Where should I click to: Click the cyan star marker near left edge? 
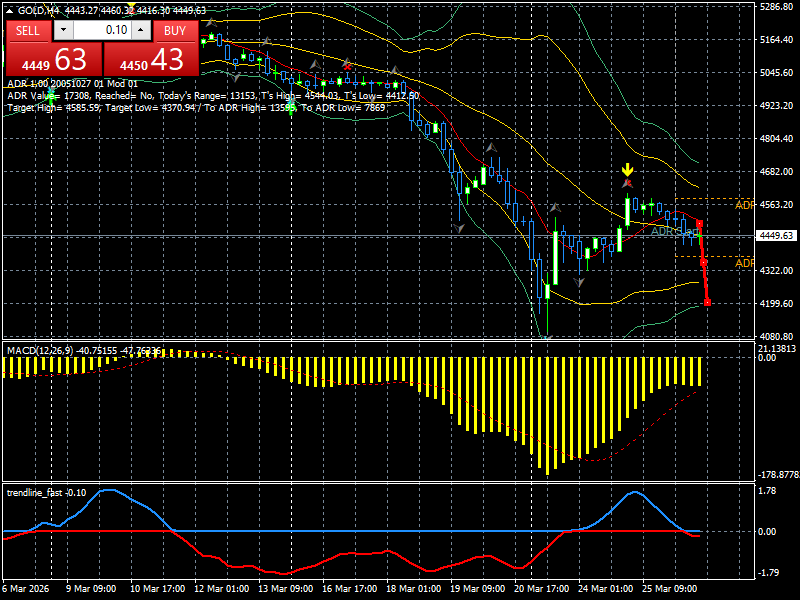pos(51,93)
